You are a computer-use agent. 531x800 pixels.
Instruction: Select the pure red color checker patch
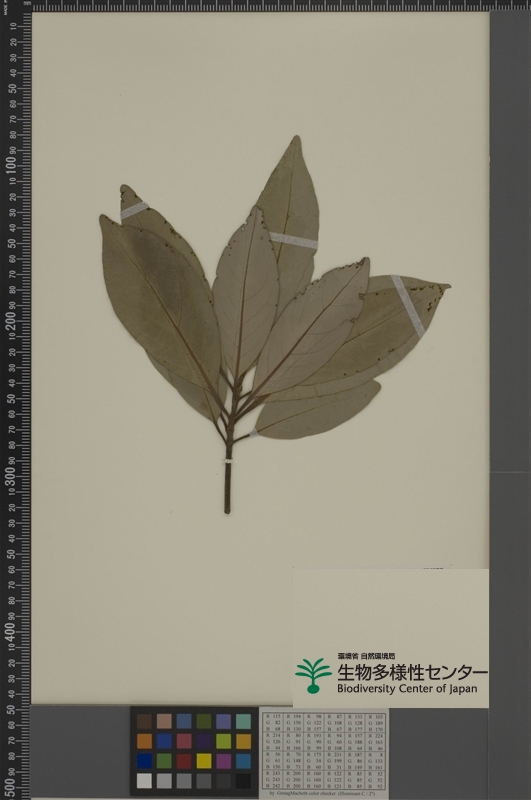pos(184,761)
